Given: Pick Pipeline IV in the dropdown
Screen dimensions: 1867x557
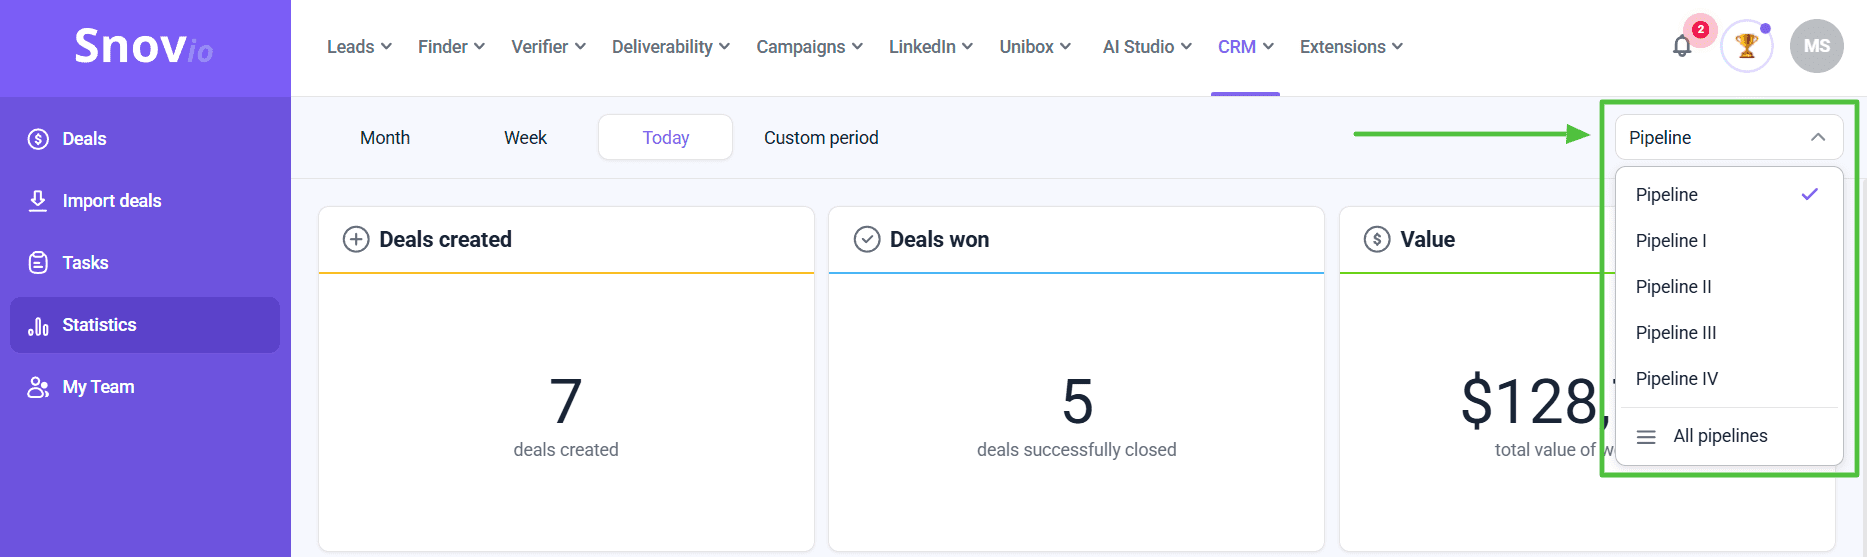Looking at the screenshot, I should [1676, 379].
